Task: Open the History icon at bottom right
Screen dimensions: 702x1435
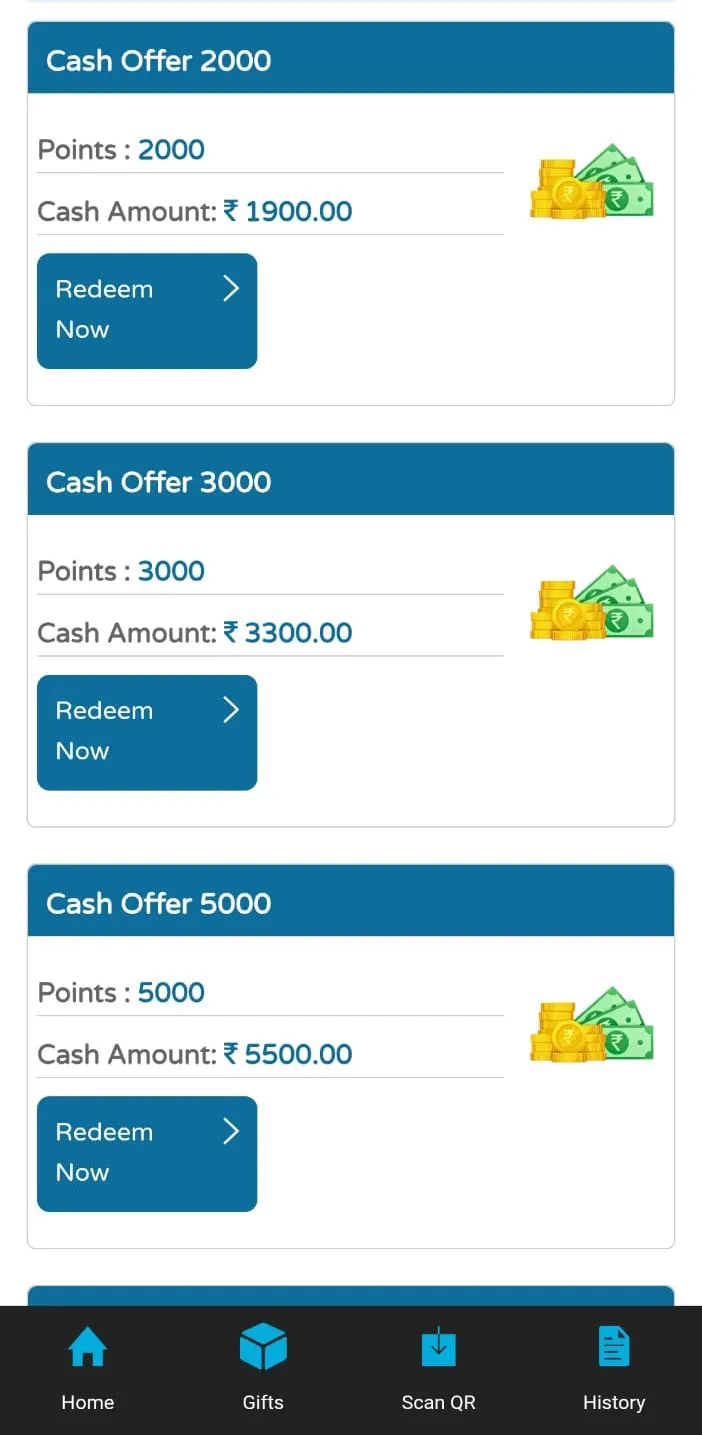Action: point(613,1346)
